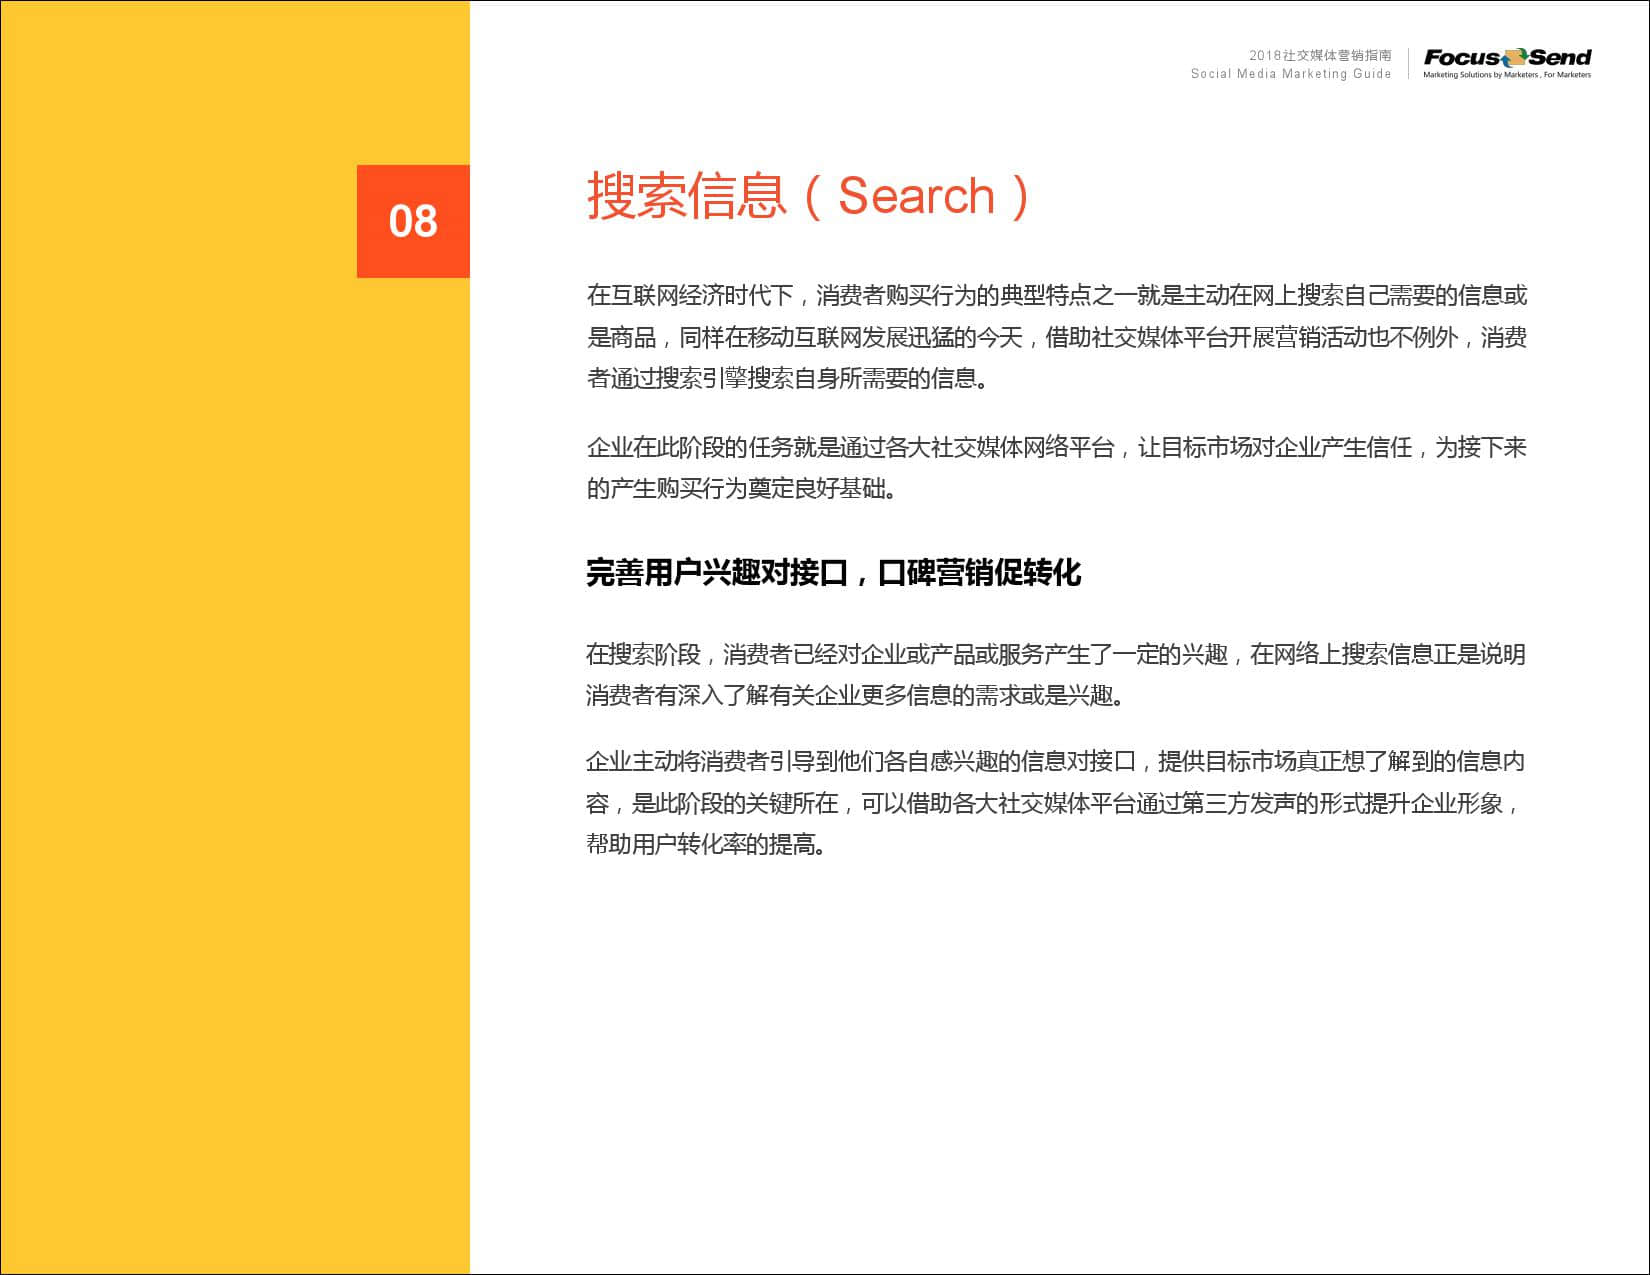Click the line starting 容，是此阶段的关键所在
Viewport: 1650px width, 1275px height.
1054,804
